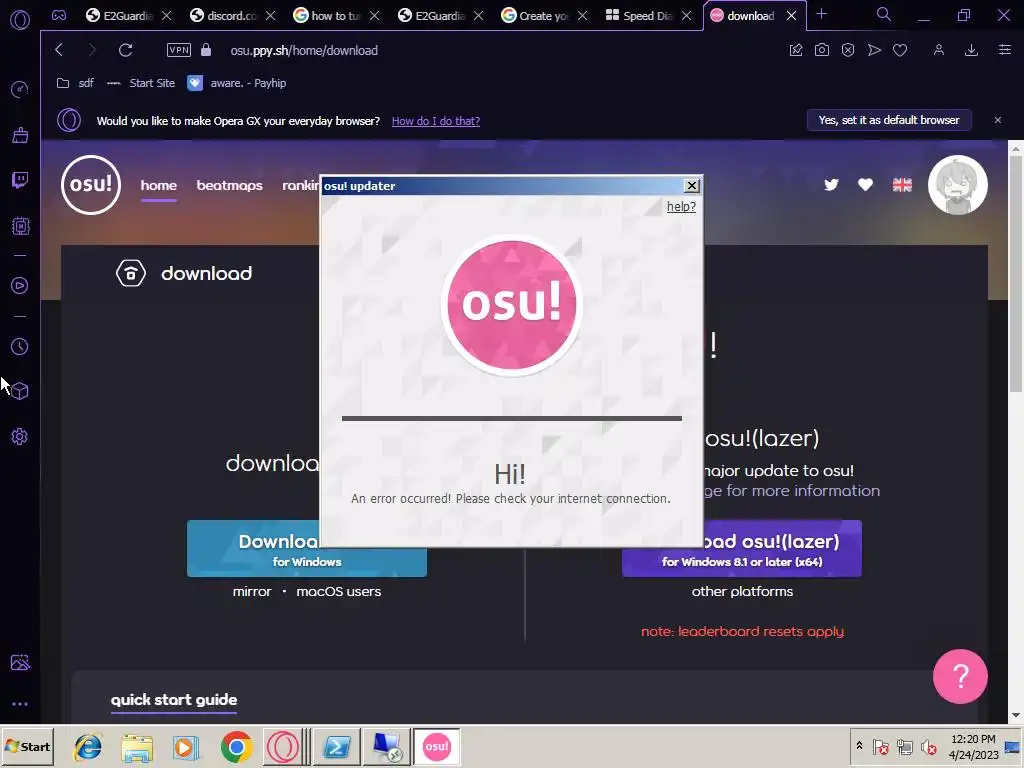Click 'How do I do that?' link
The width and height of the screenshot is (1024, 768).
[x=436, y=121]
